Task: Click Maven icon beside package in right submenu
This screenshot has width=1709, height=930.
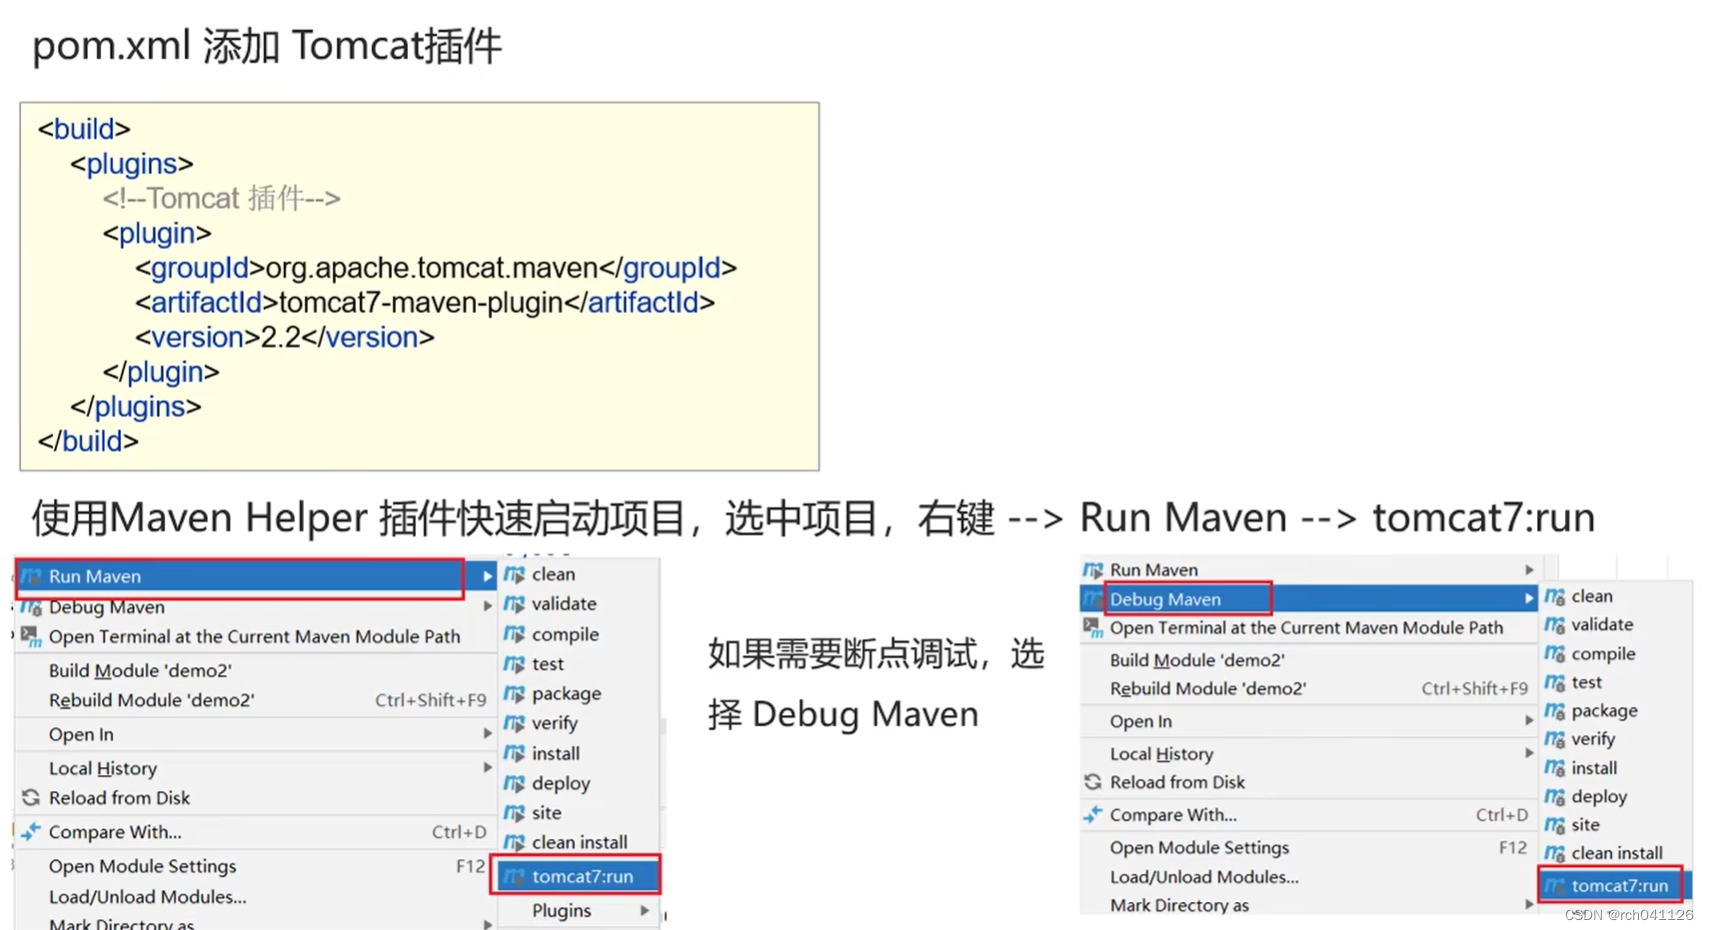Action: pos(1554,711)
